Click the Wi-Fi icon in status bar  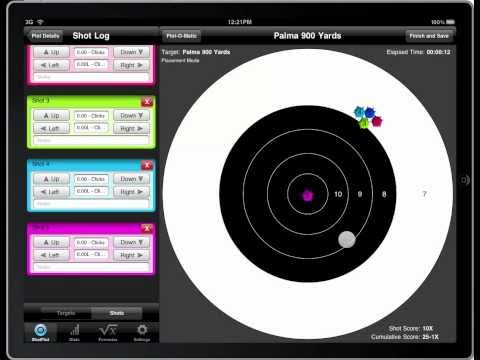(40, 22)
